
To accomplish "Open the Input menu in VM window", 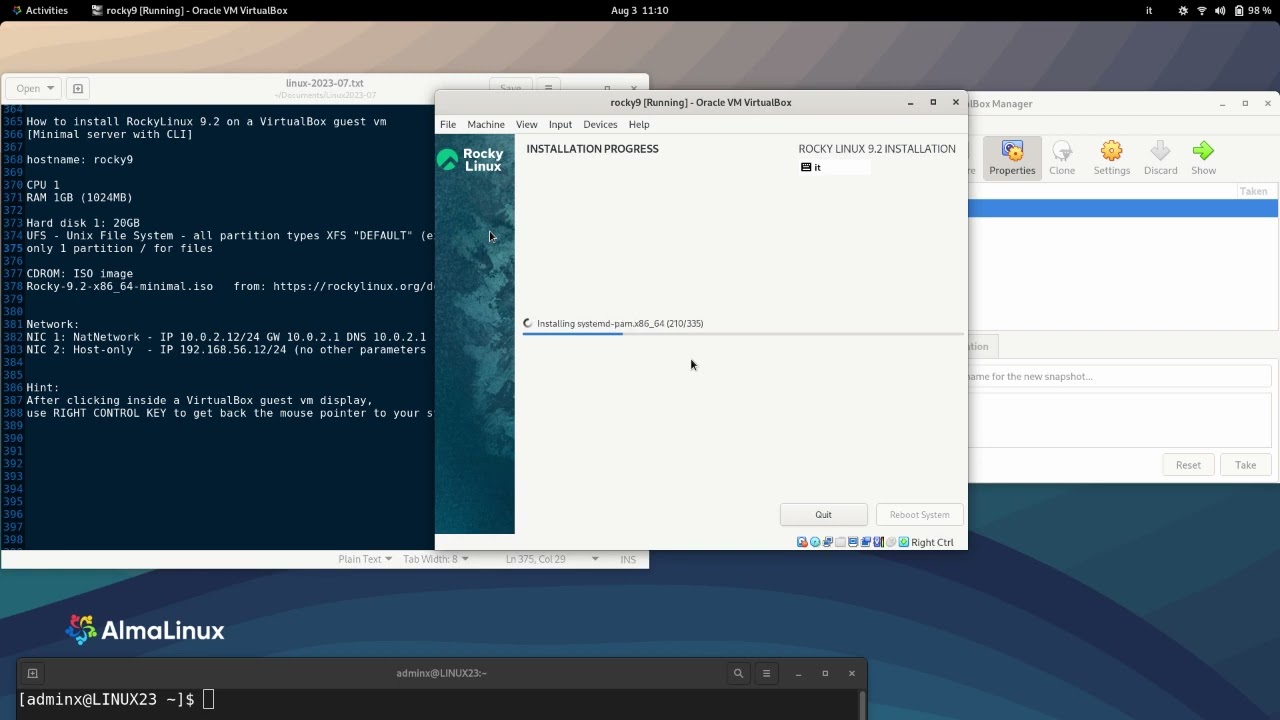I will [560, 124].
